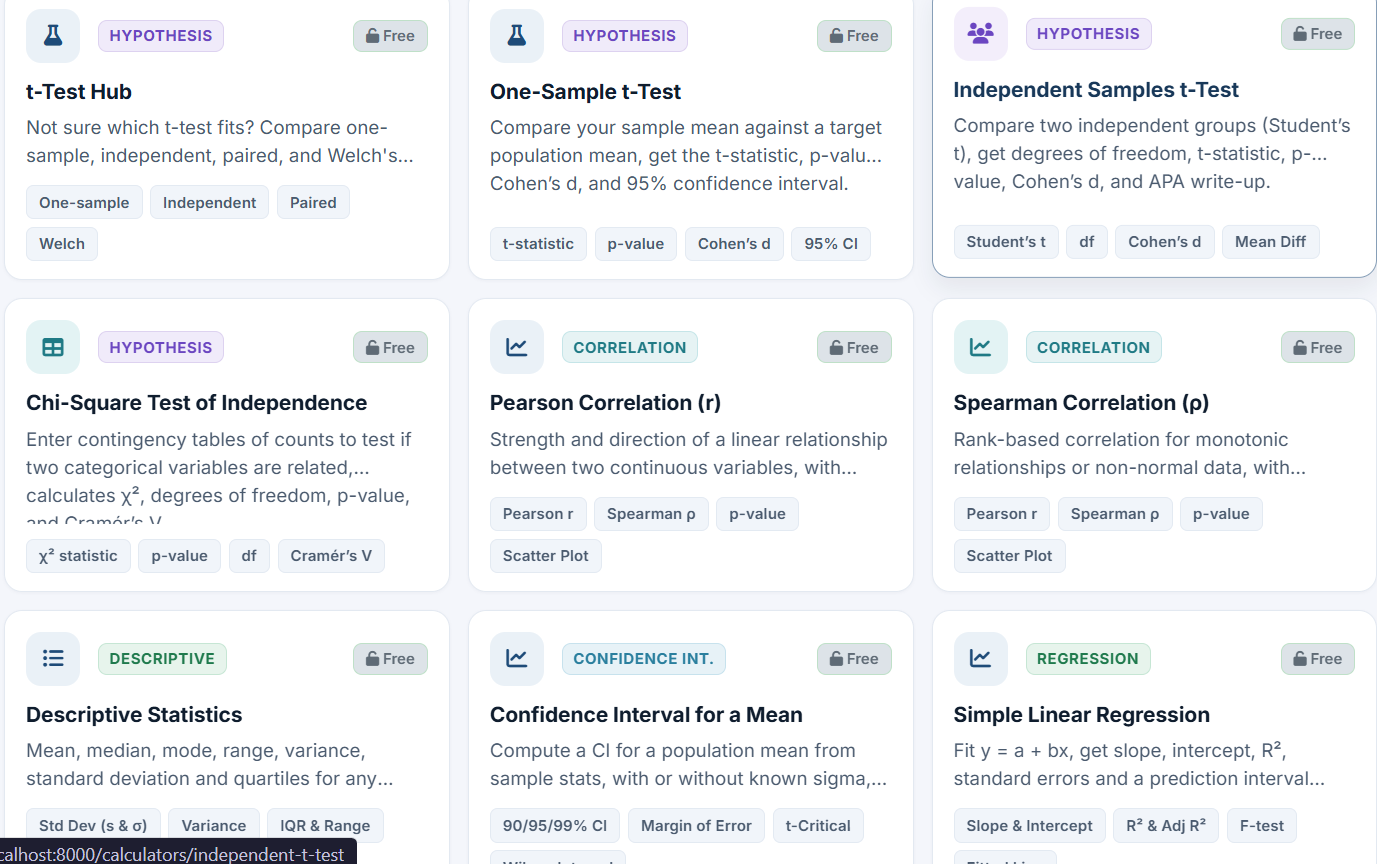1377x864 pixels.
Task: Click the Welch tag on t-Test Hub
Action: coord(62,243)
